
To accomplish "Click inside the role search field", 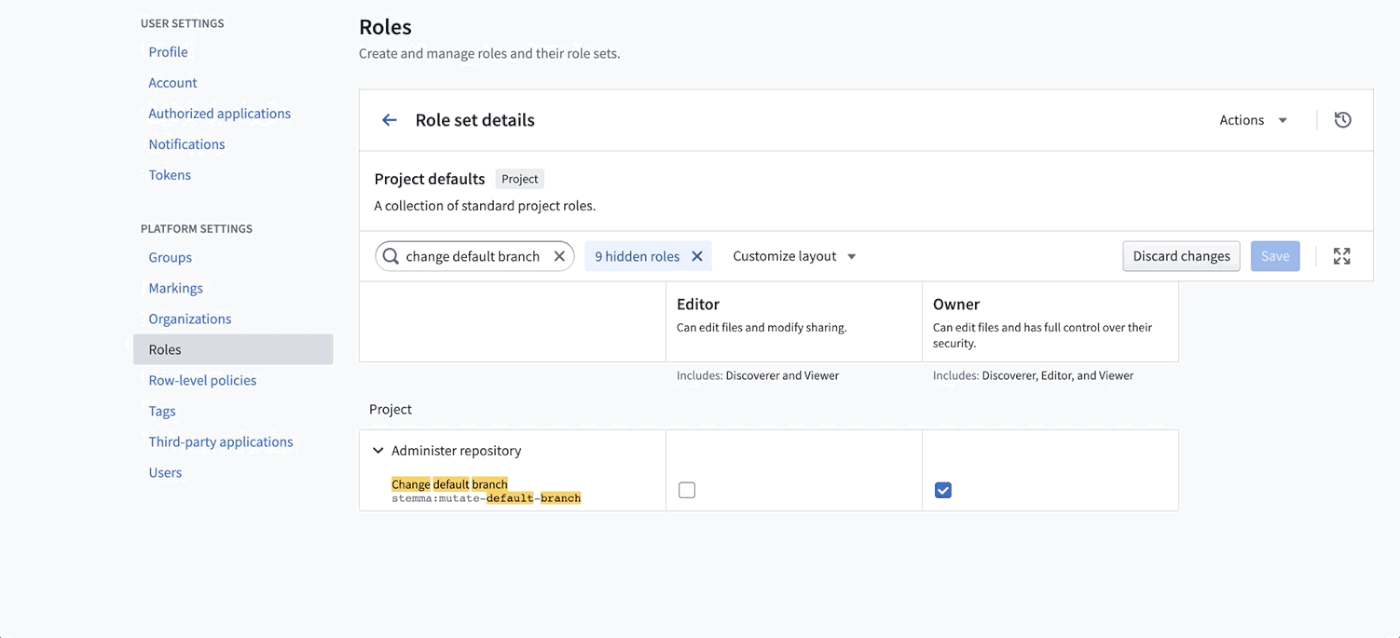I will (473, 256).
